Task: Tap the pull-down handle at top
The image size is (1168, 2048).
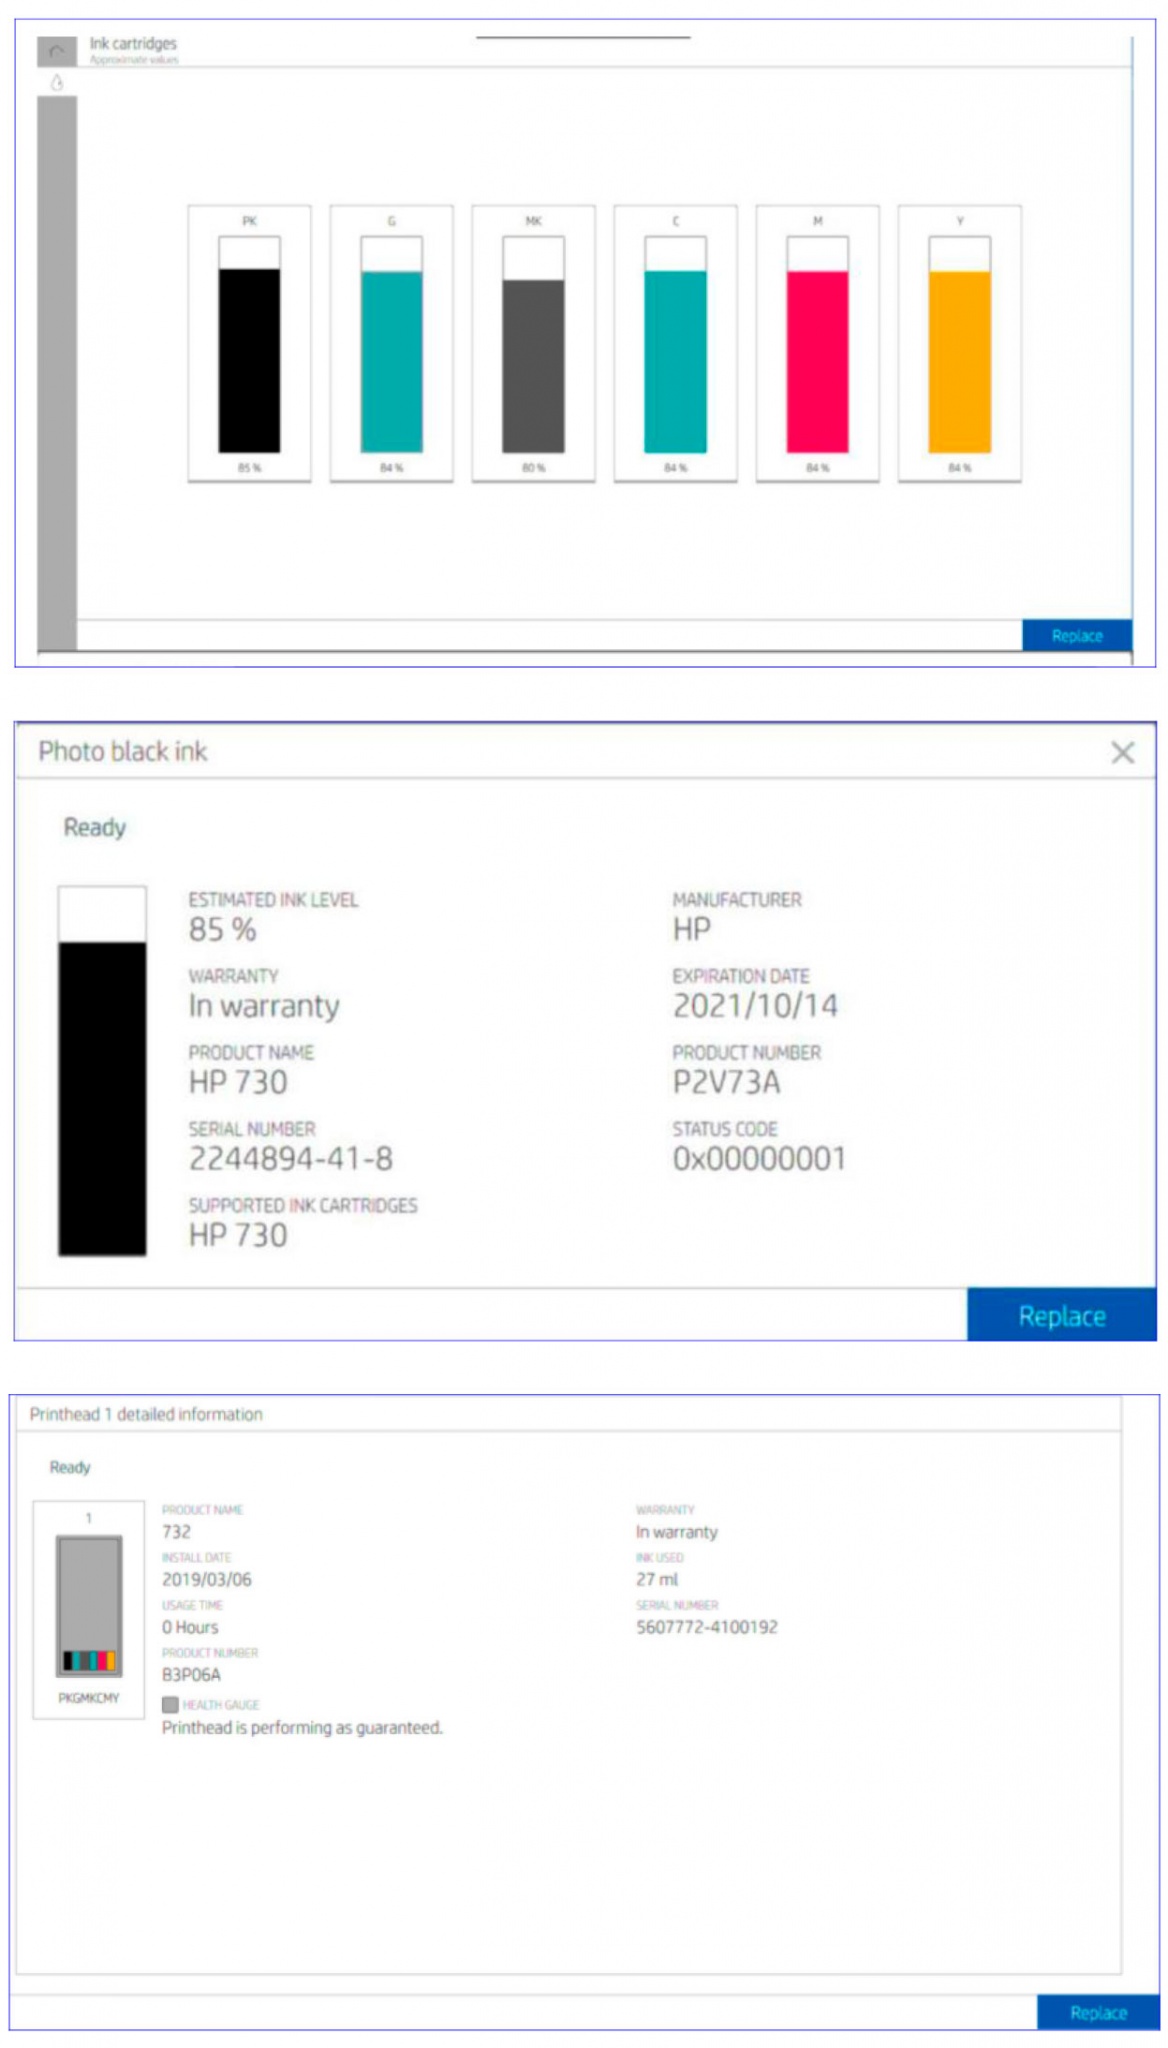Action: pyautogui.click(x=583, y=38)
